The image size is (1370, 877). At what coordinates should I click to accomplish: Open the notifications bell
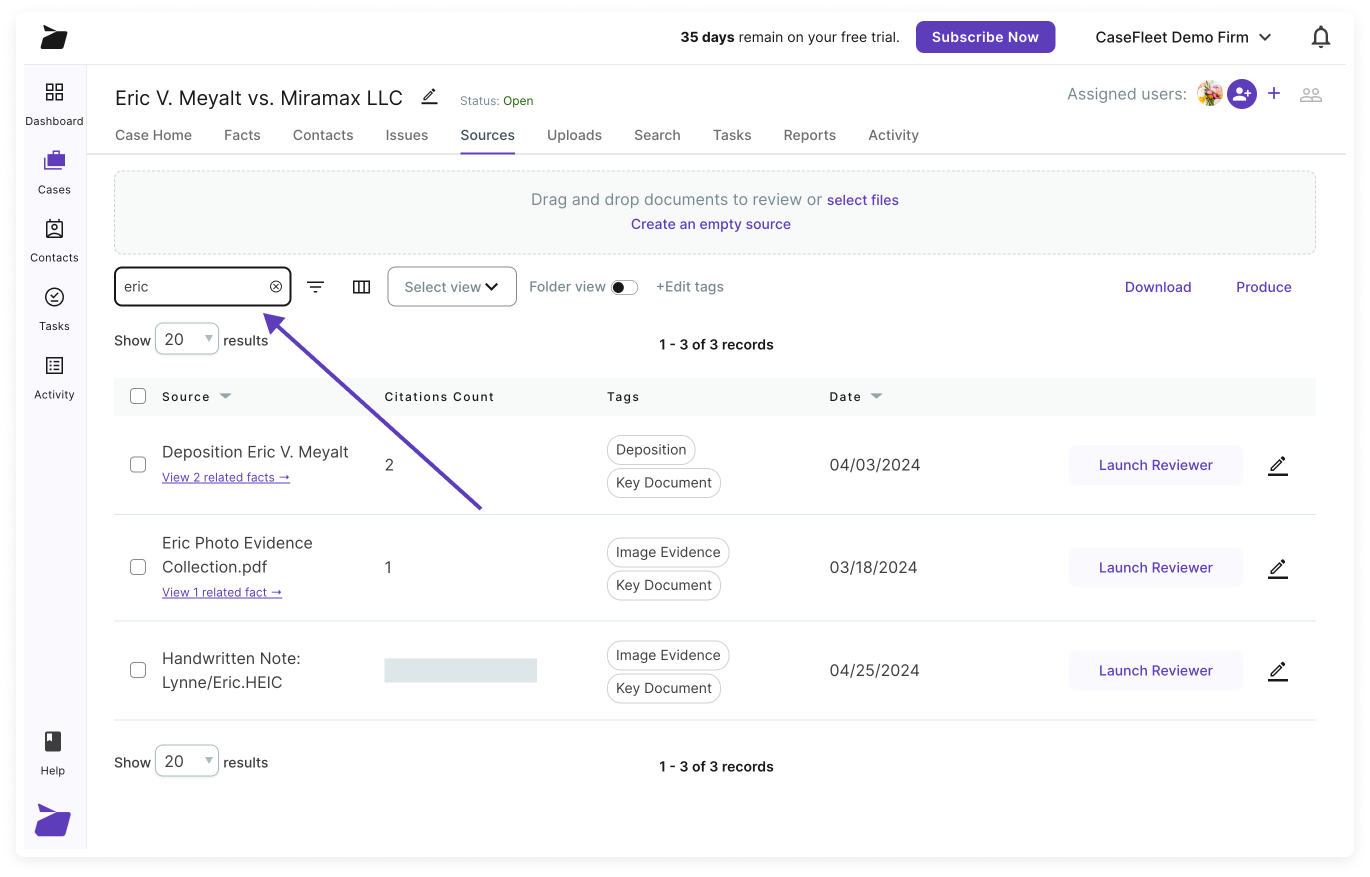coord(1321,38)
